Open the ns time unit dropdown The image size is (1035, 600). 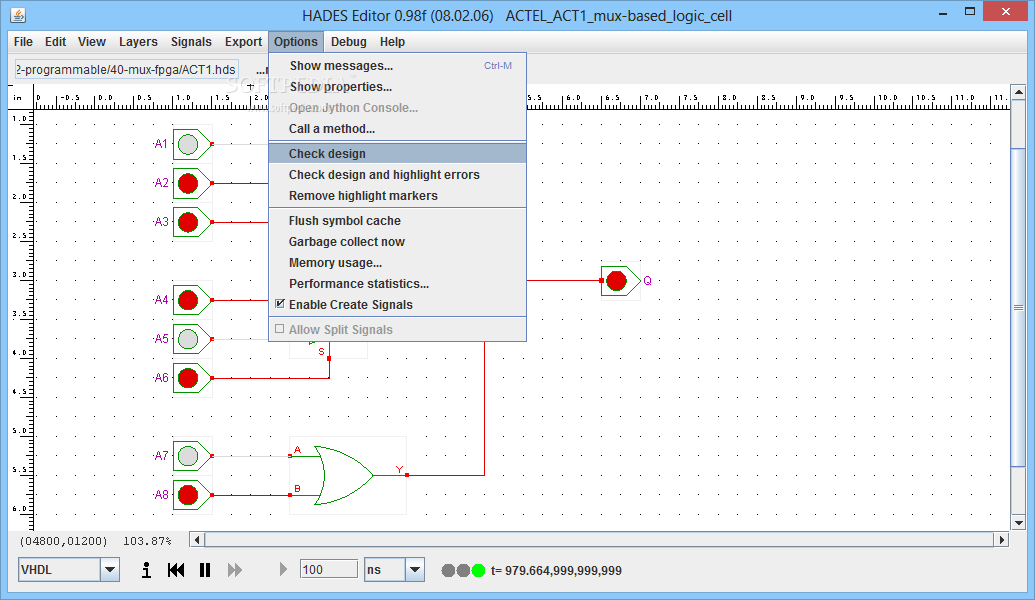point(415,570)
